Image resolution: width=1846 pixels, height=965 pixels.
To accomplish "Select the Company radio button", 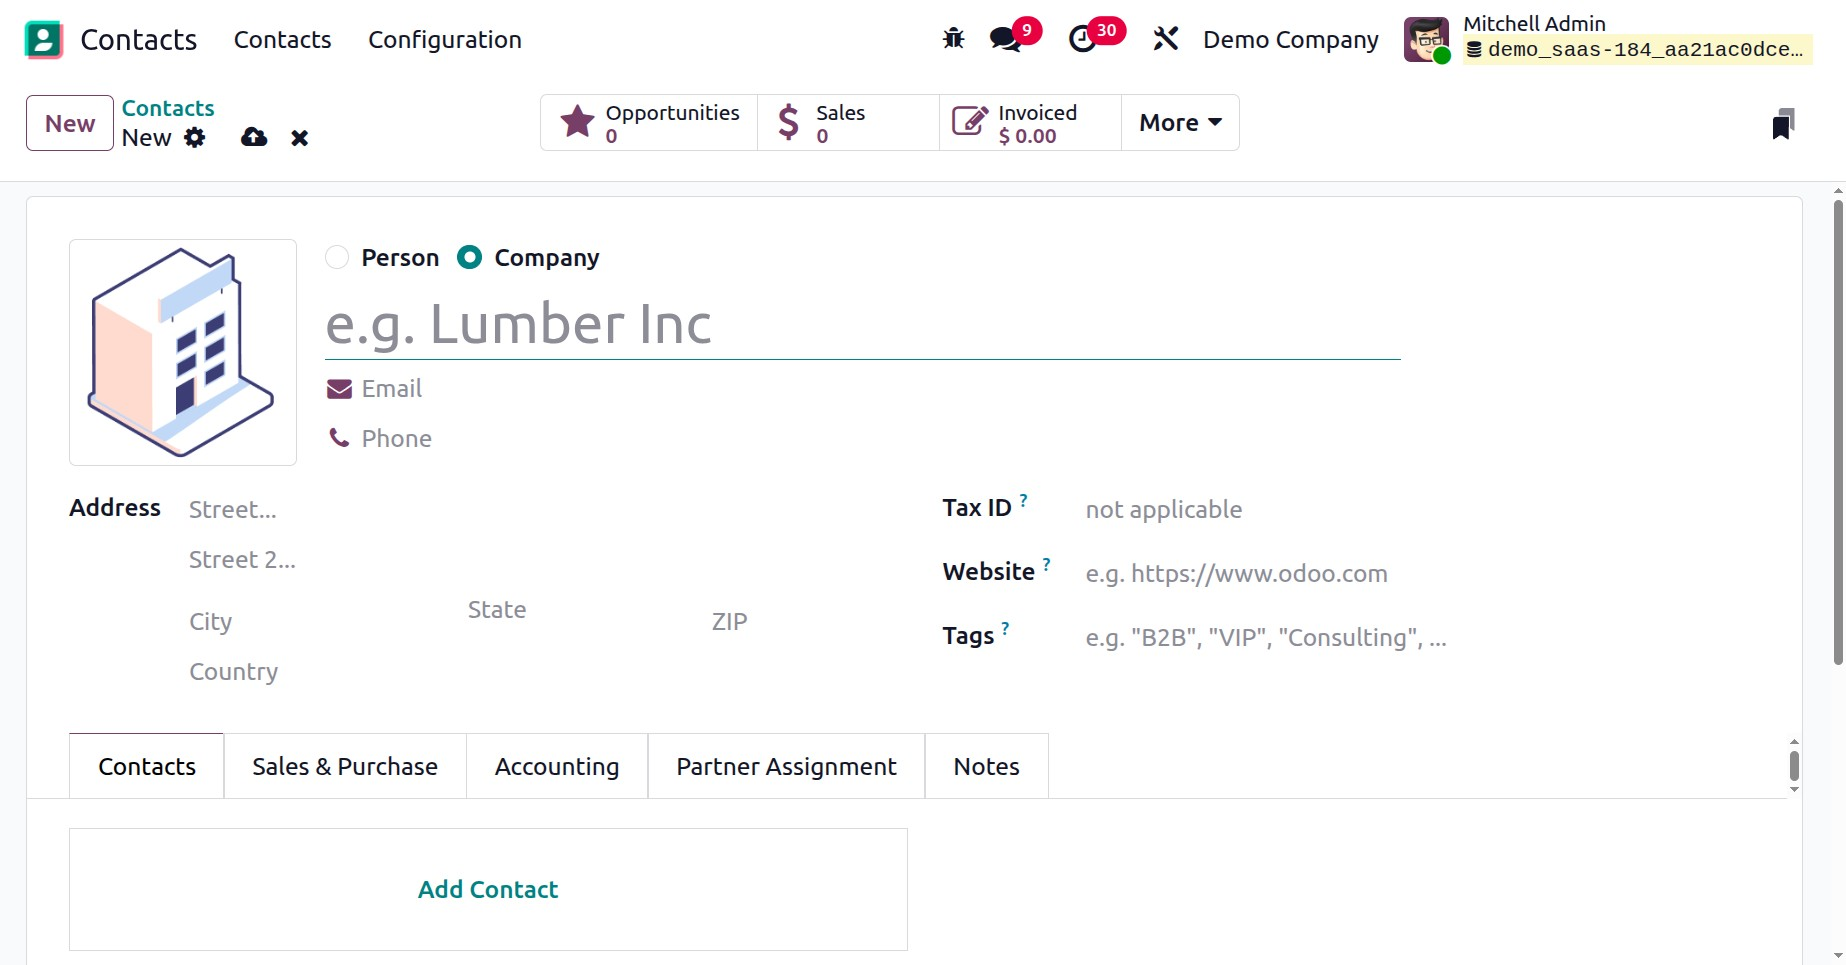I will pos(469,258).
